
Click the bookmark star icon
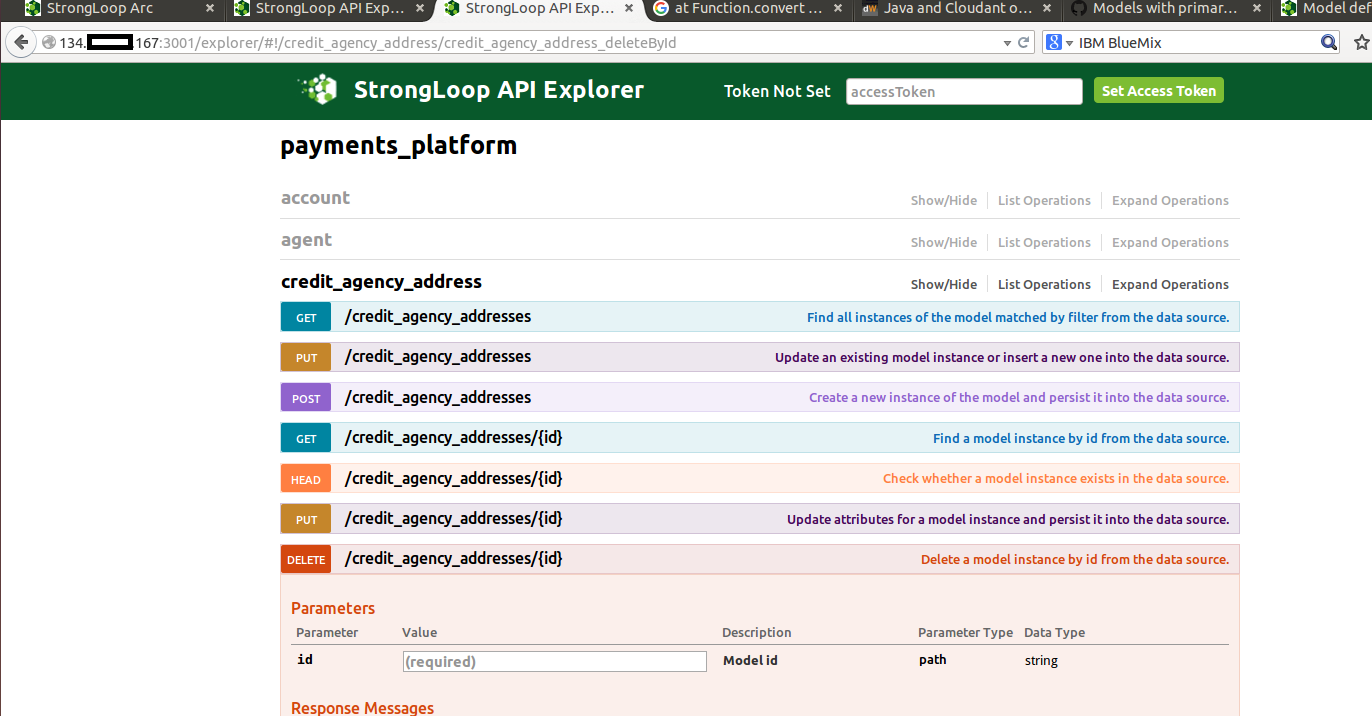coord(1360,43)
